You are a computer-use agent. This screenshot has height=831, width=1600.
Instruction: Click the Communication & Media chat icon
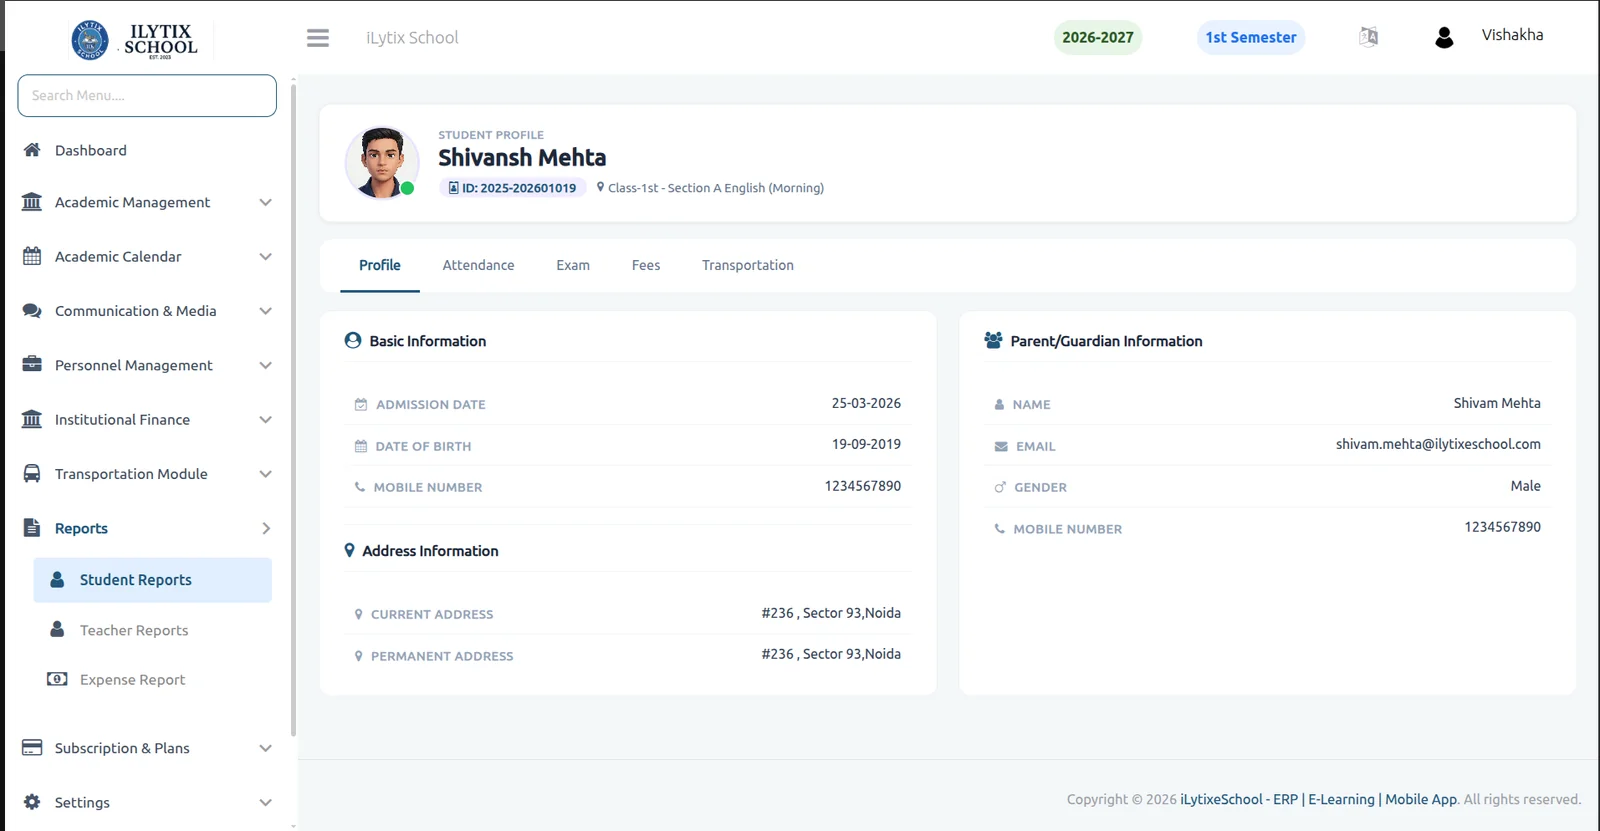32,311
